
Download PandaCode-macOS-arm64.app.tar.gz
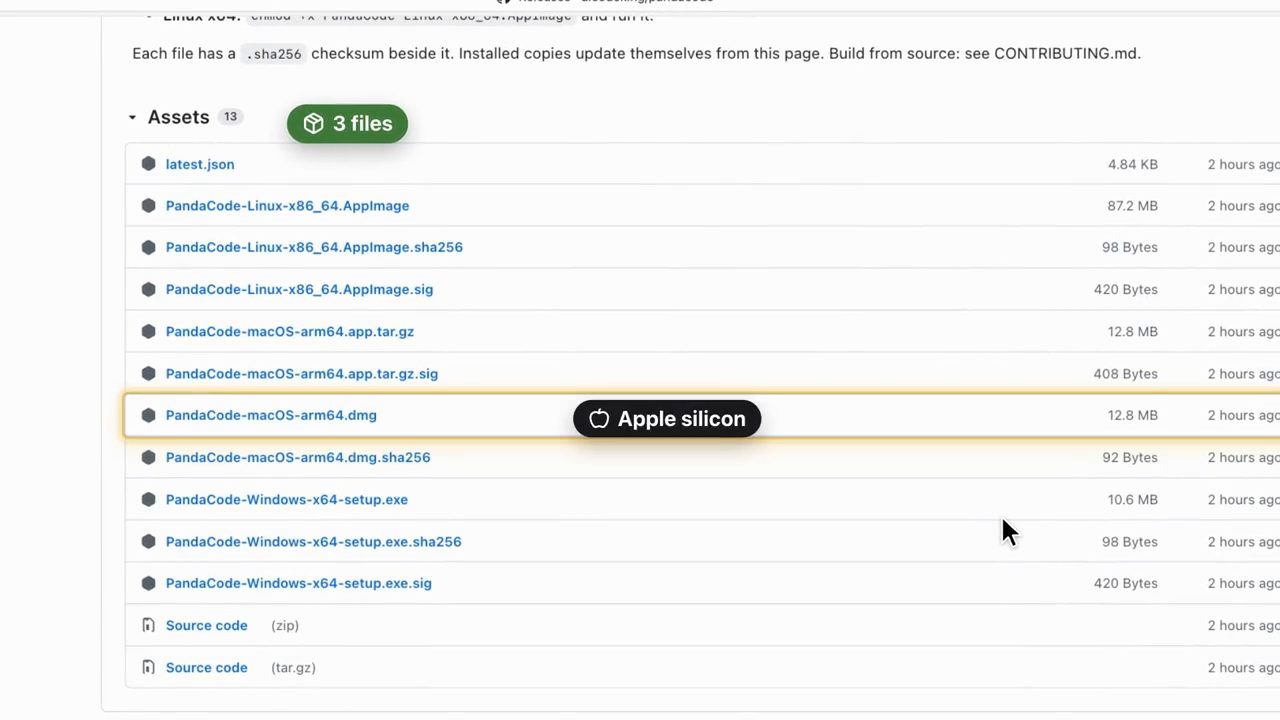coord(290,332)
